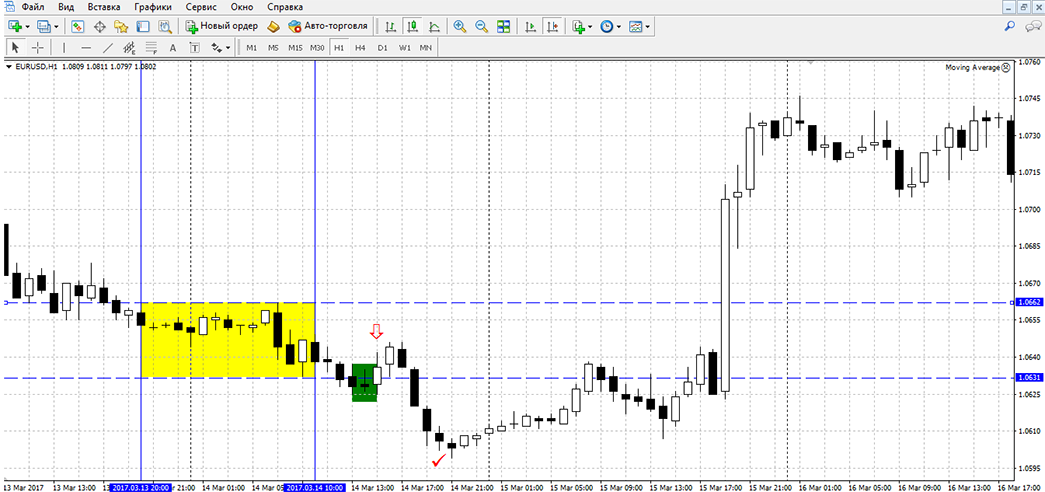Switch to the standard cursor mode
Viewport: 1045px width, 492px height.
point(16,47)
